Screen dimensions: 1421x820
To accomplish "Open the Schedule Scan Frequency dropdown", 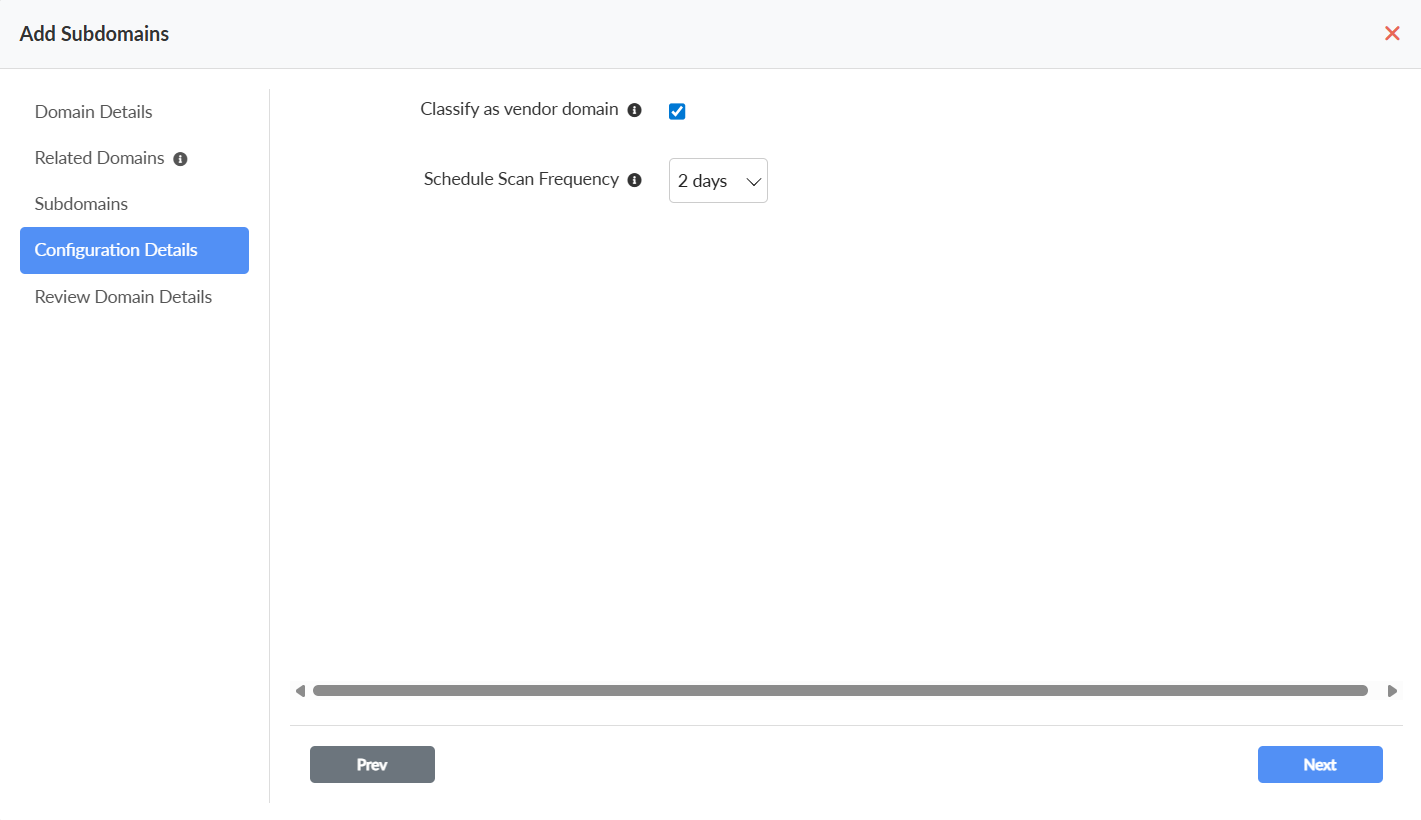I will click(x=717, y=181).
